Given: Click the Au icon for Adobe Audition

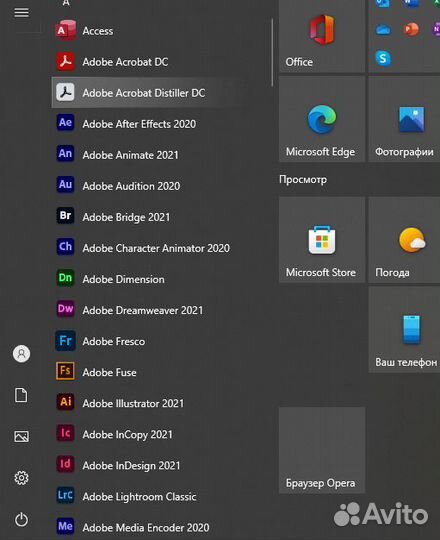Looking at the screenshot, I should tap(65, 185).
